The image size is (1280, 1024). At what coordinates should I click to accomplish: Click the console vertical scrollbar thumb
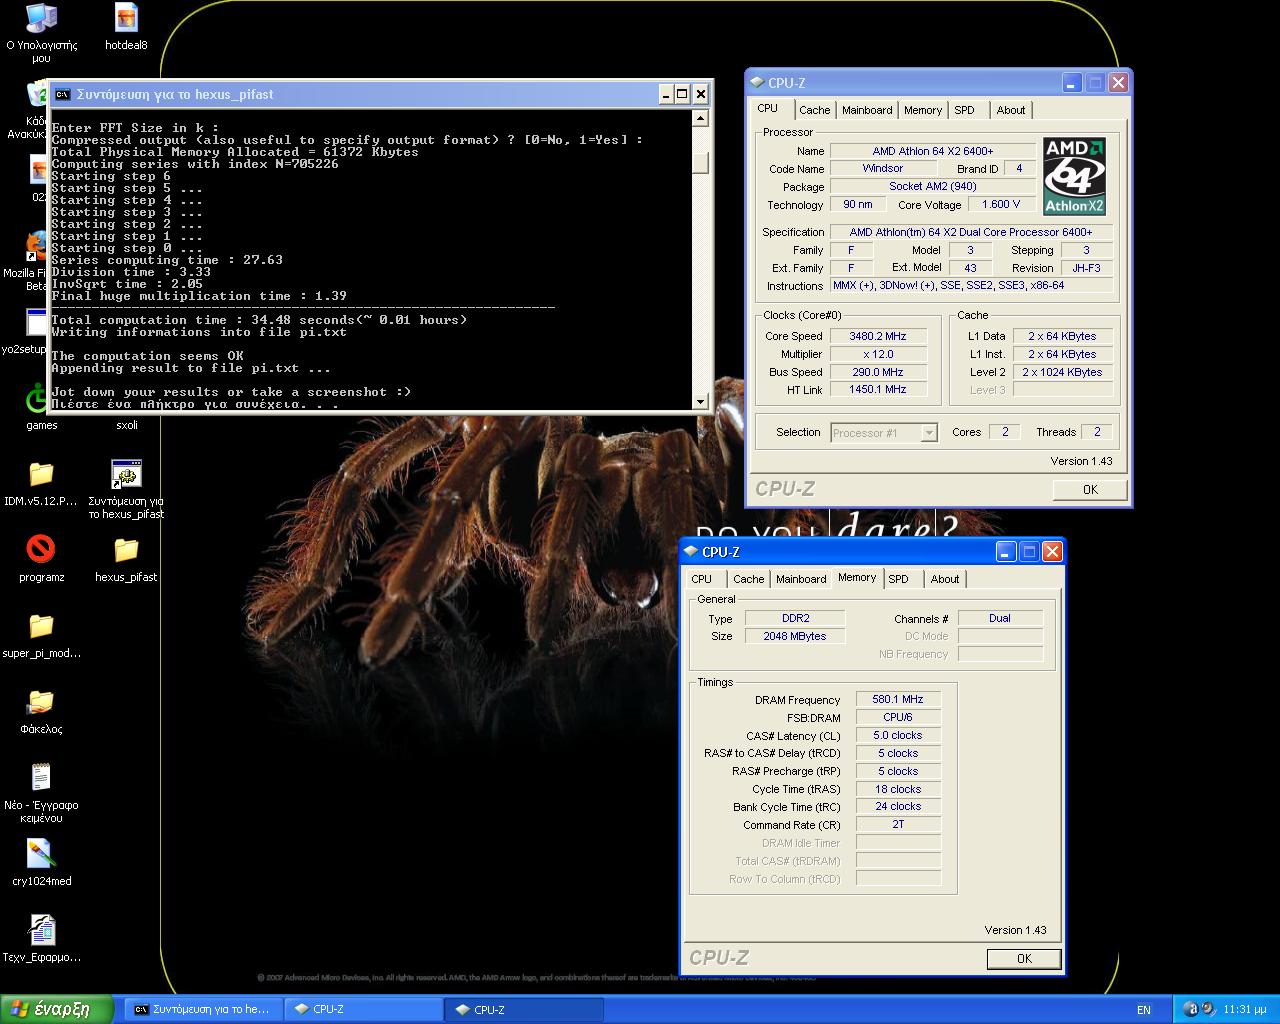700,162
